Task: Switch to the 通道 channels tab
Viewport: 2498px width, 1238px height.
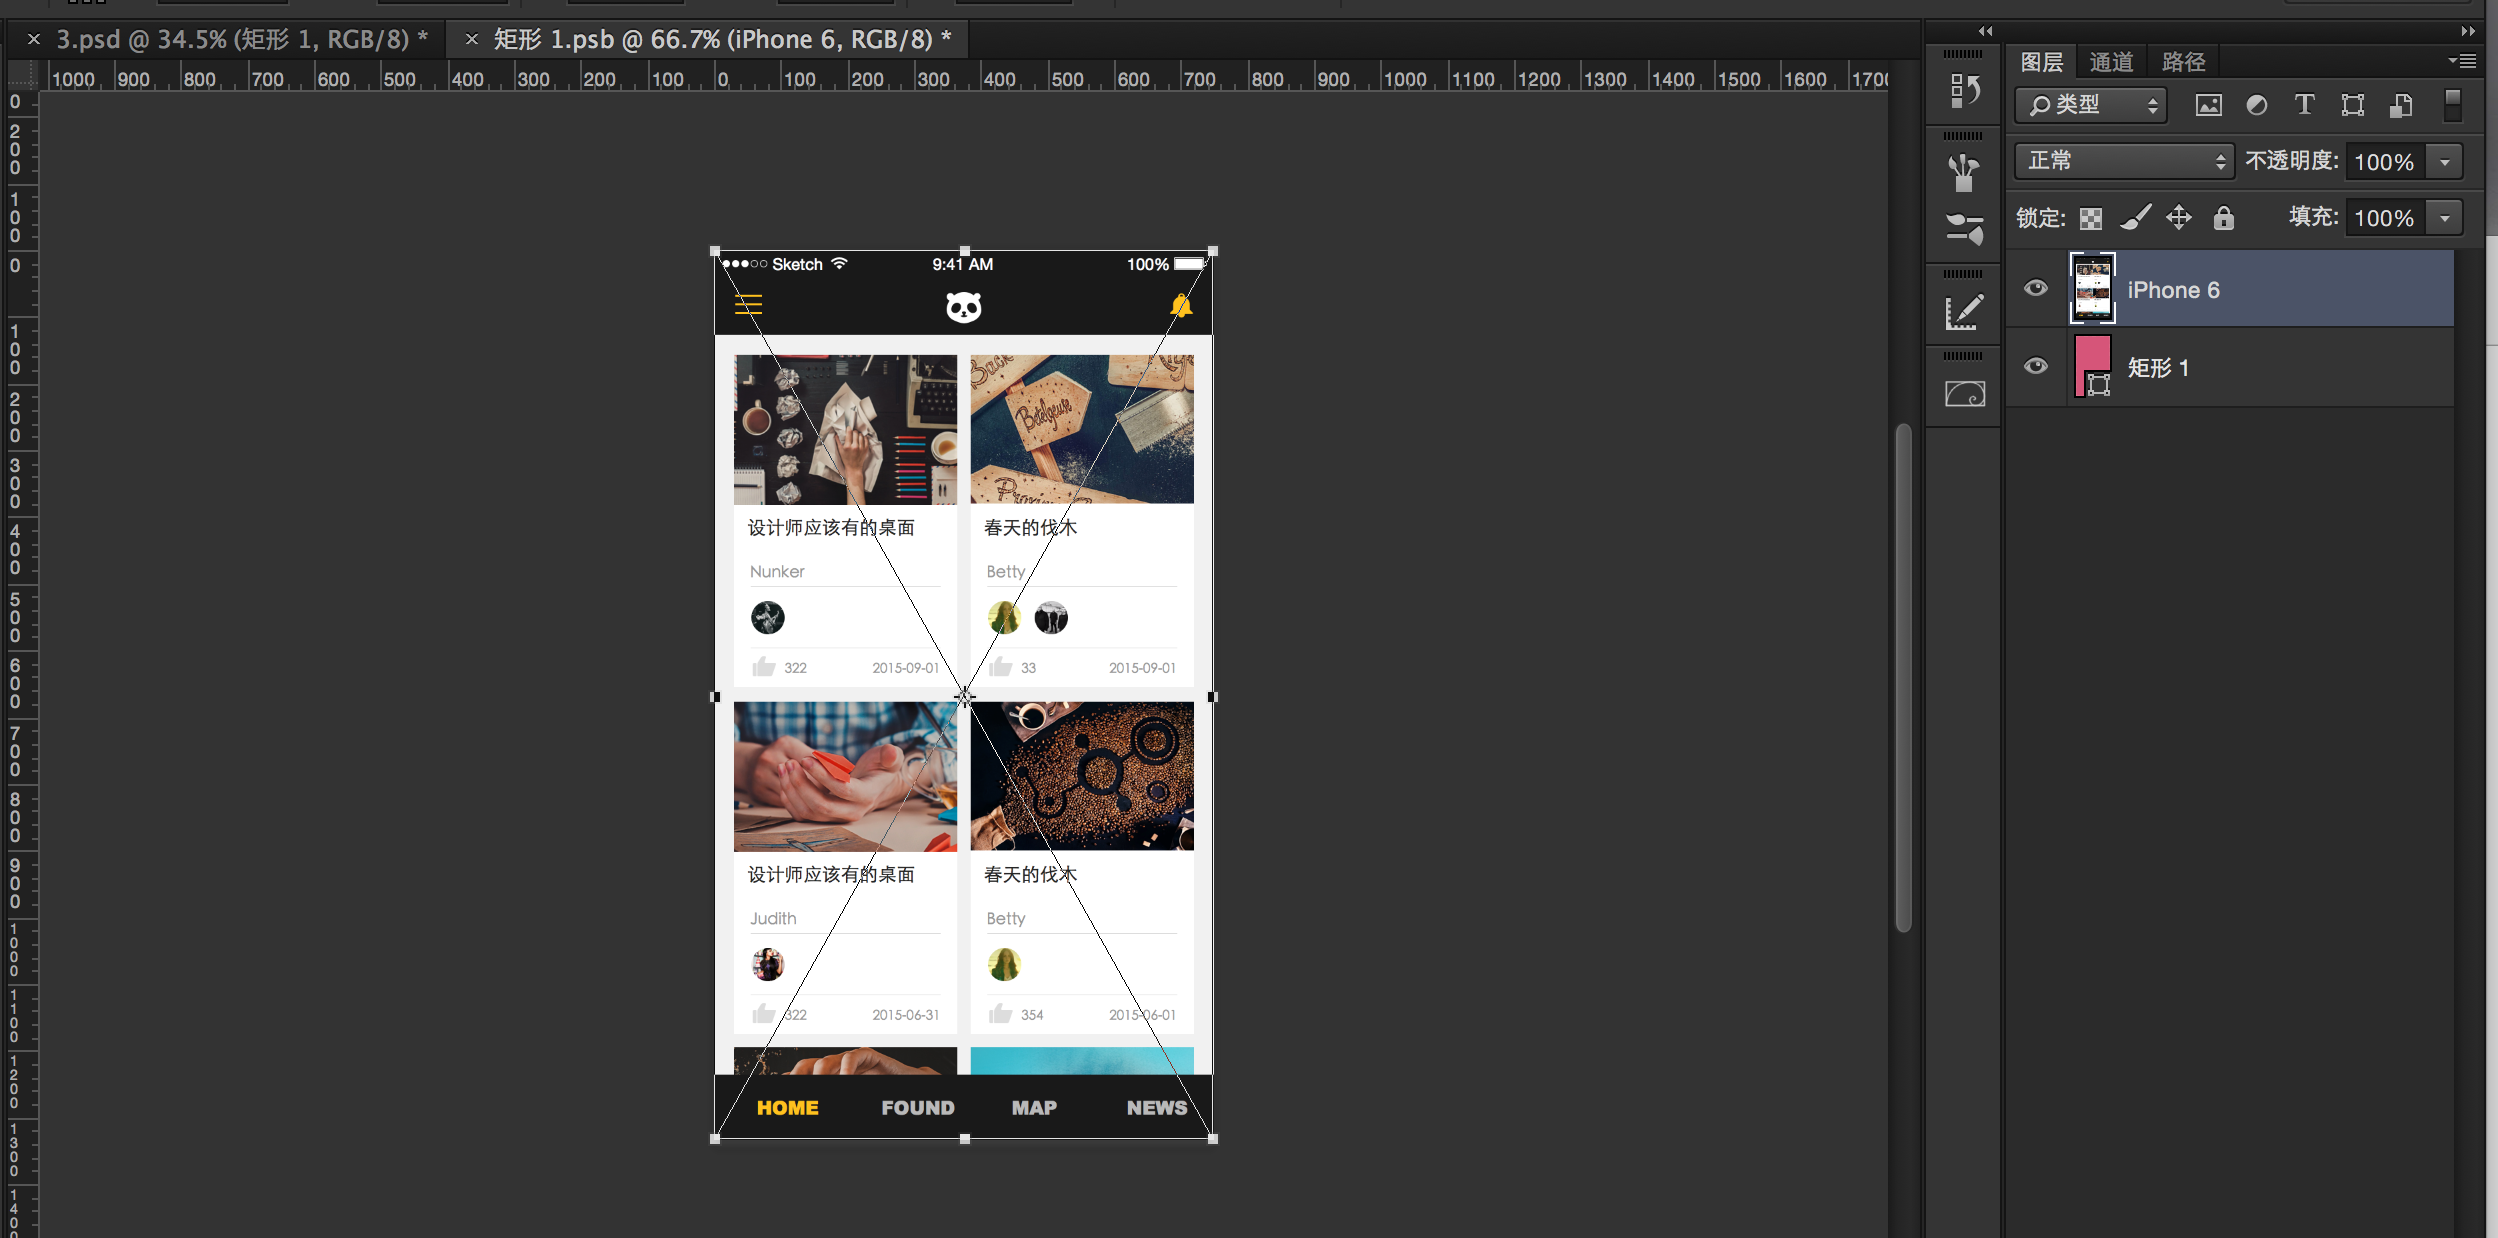Action: (2110, 62)
